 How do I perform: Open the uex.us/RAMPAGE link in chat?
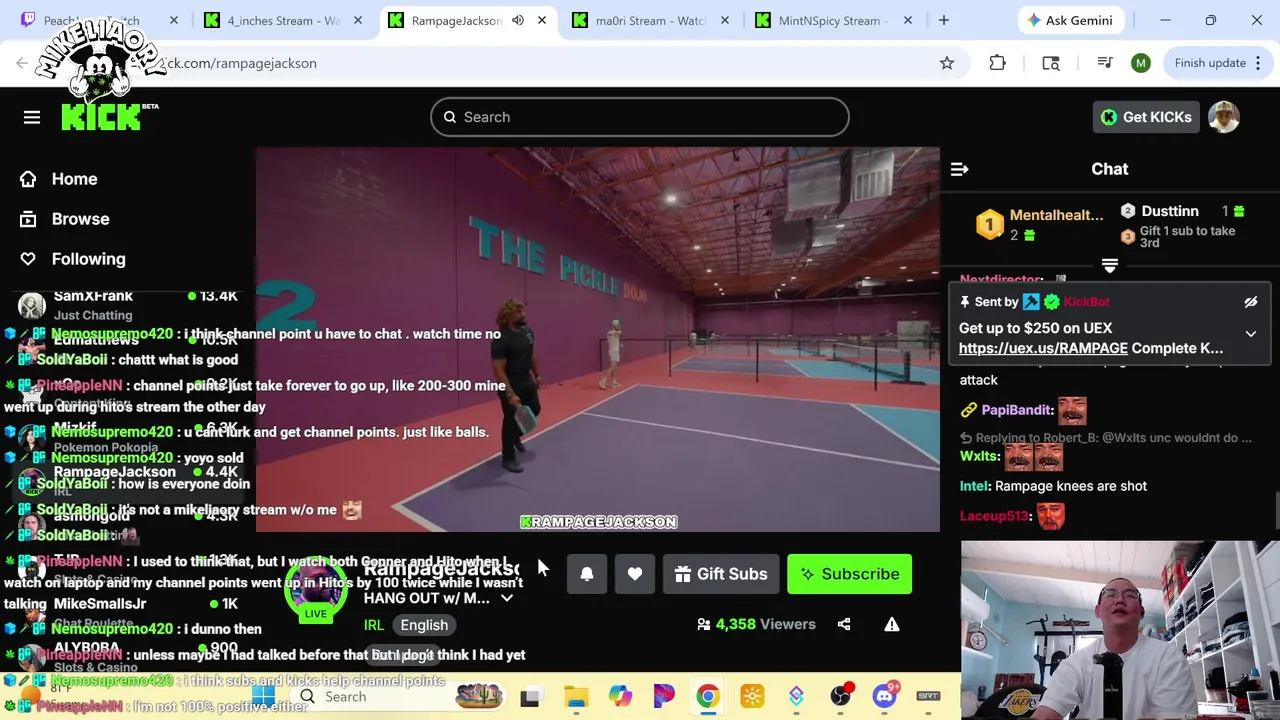1043,348
